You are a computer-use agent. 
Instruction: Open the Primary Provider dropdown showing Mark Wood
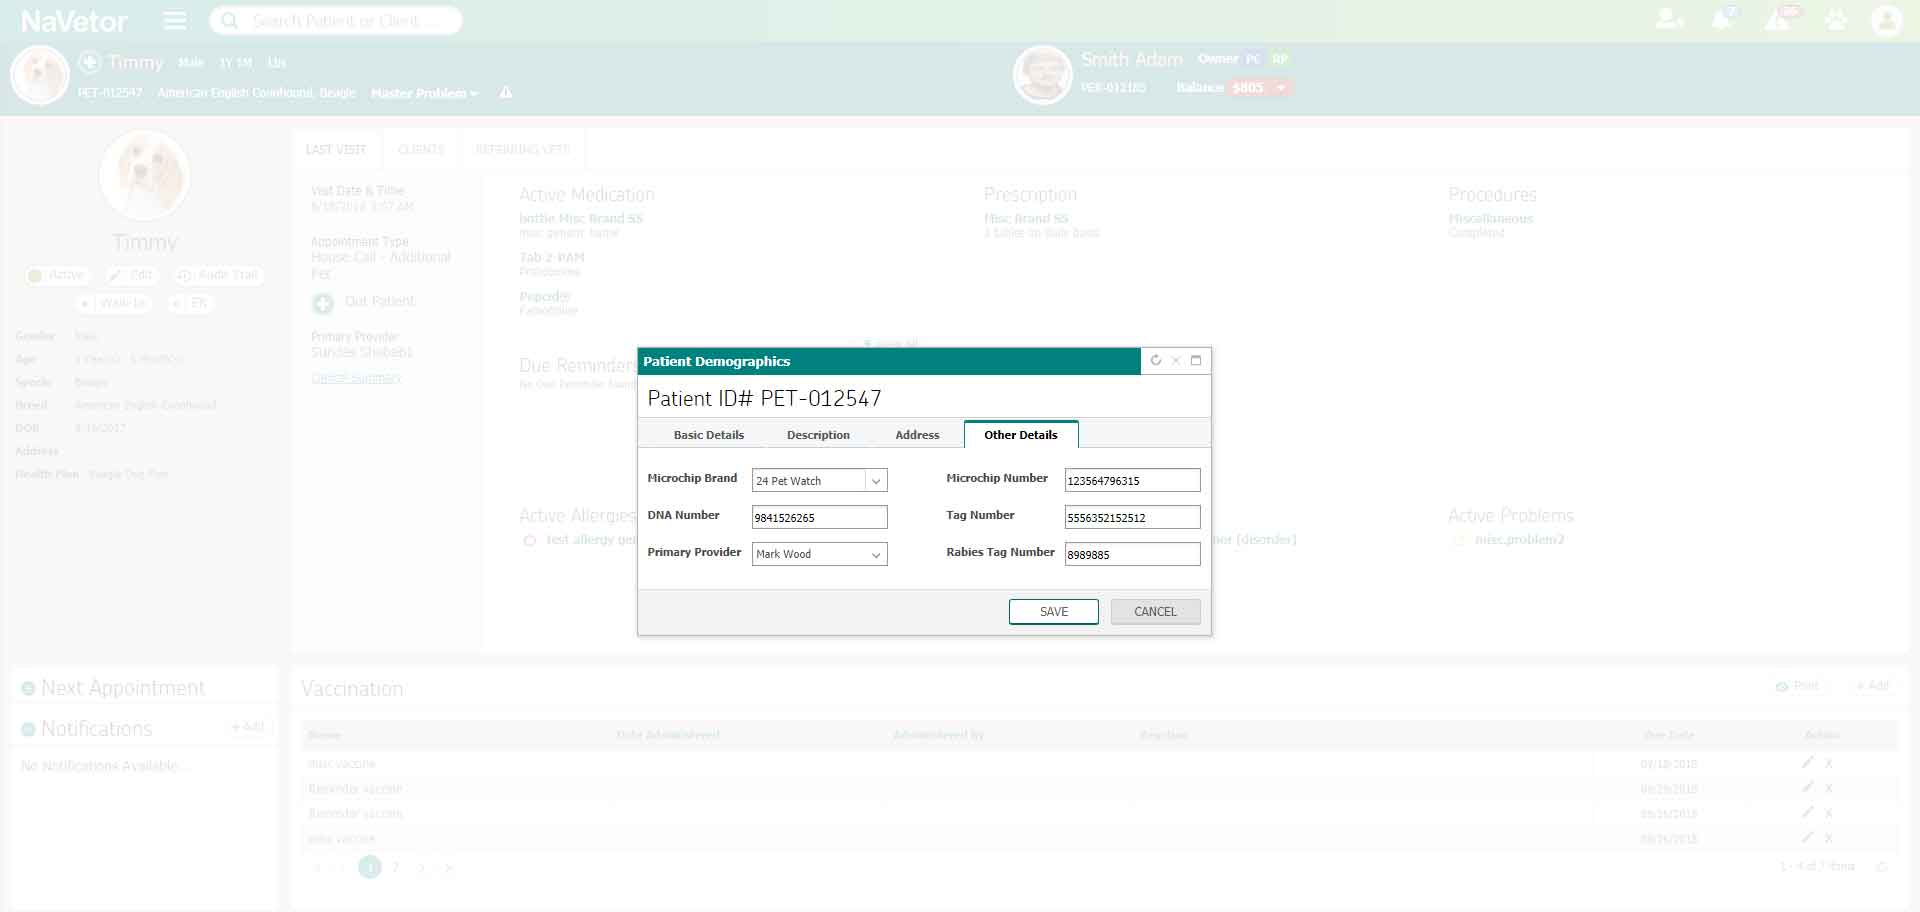pyautogui.click(x=819, y=554)
